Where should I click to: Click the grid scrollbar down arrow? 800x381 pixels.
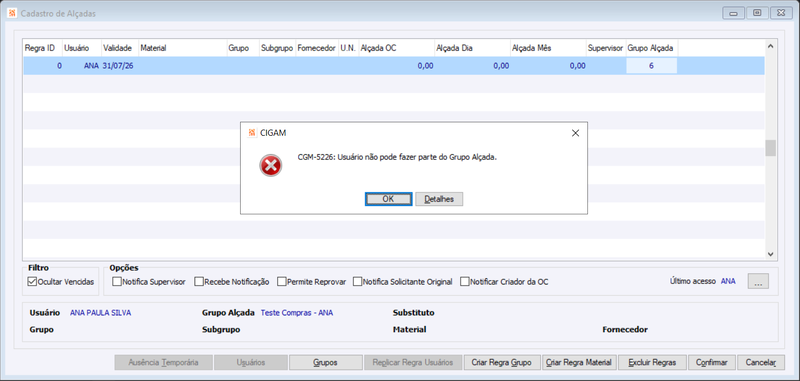[x=770, y=254]
